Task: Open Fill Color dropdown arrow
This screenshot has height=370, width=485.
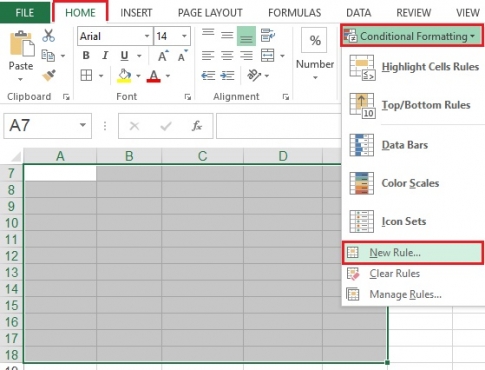Action: click(x=138, y=76)
